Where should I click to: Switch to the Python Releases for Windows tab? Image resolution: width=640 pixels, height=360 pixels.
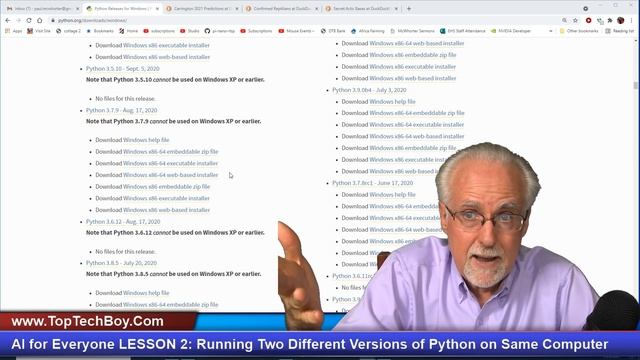point(122,9)
